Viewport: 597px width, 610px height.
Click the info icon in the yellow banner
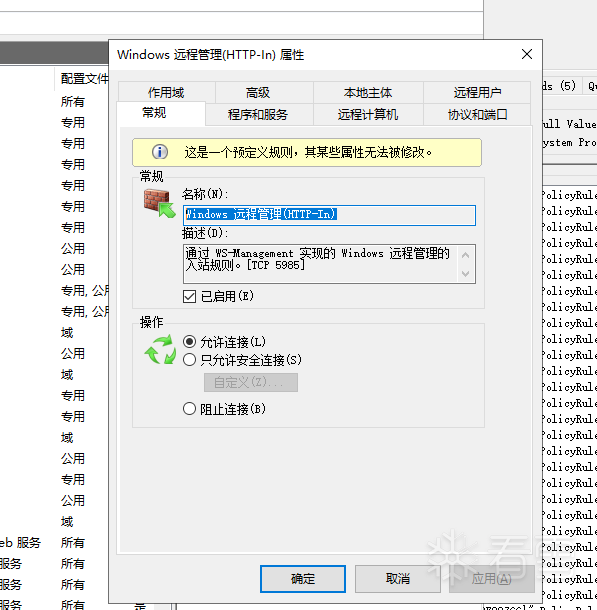160,152
